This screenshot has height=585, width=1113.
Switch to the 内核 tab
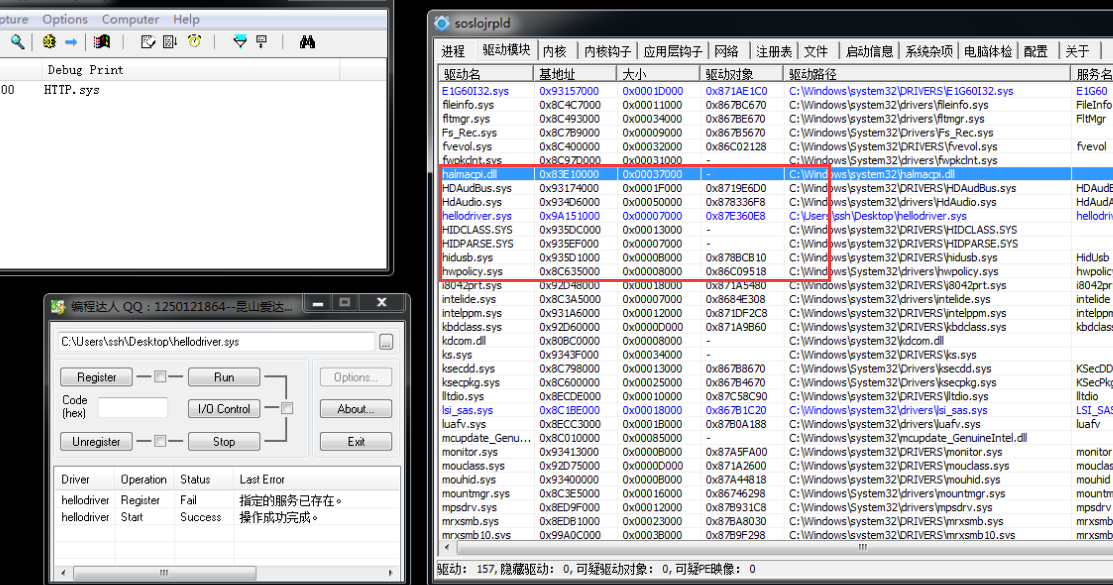[x=554, y=51]
